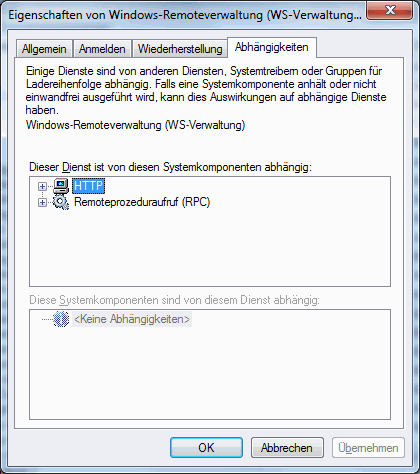Click the Keine Abhängigkeiten globe icon
This screenshot has width=420, height=474.
[61, 319]
